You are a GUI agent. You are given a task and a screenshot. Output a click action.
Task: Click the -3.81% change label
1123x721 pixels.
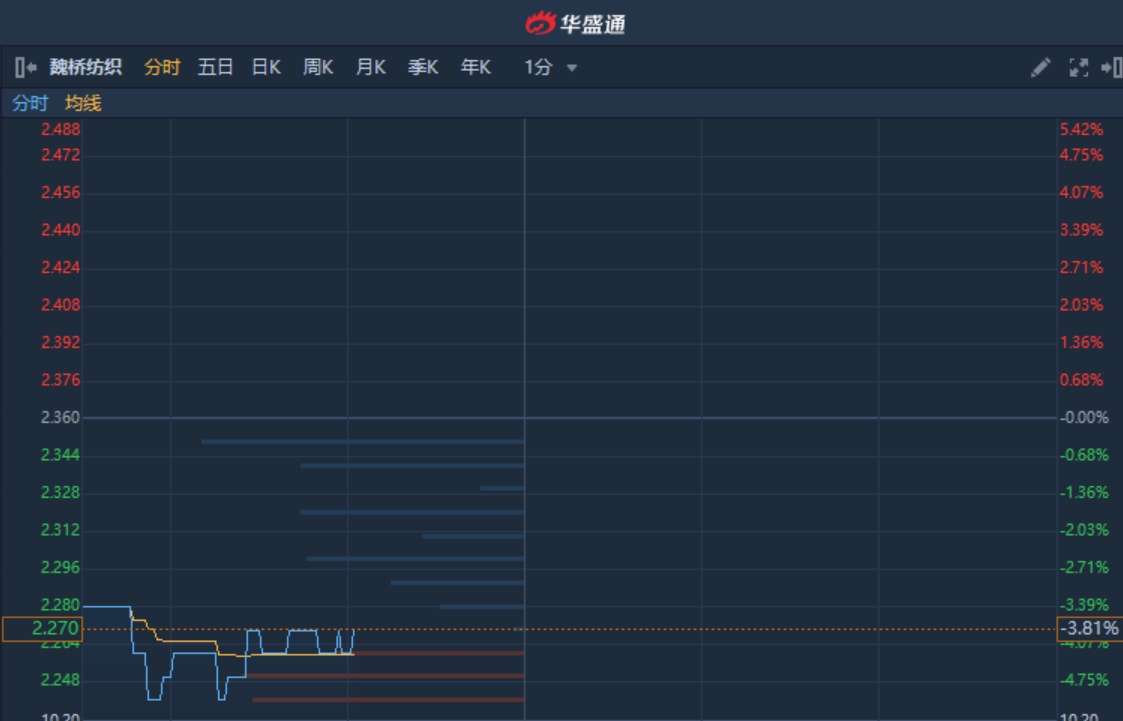(1089, 629)
